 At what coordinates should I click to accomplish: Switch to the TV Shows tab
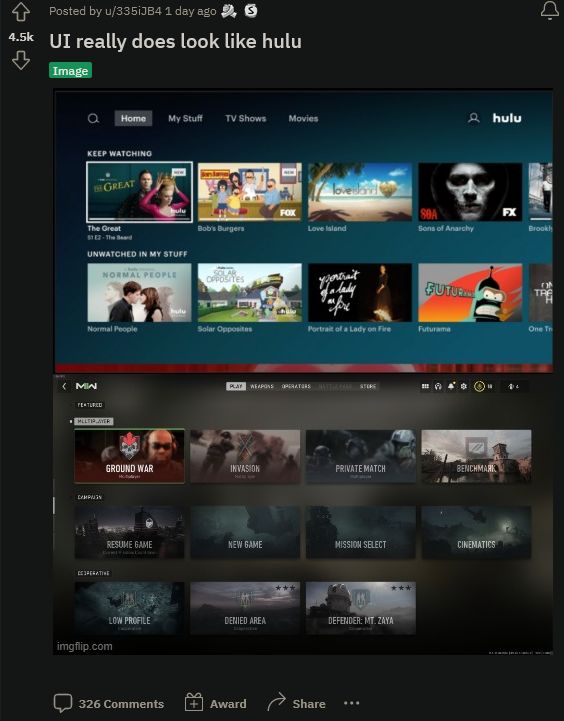245,119
